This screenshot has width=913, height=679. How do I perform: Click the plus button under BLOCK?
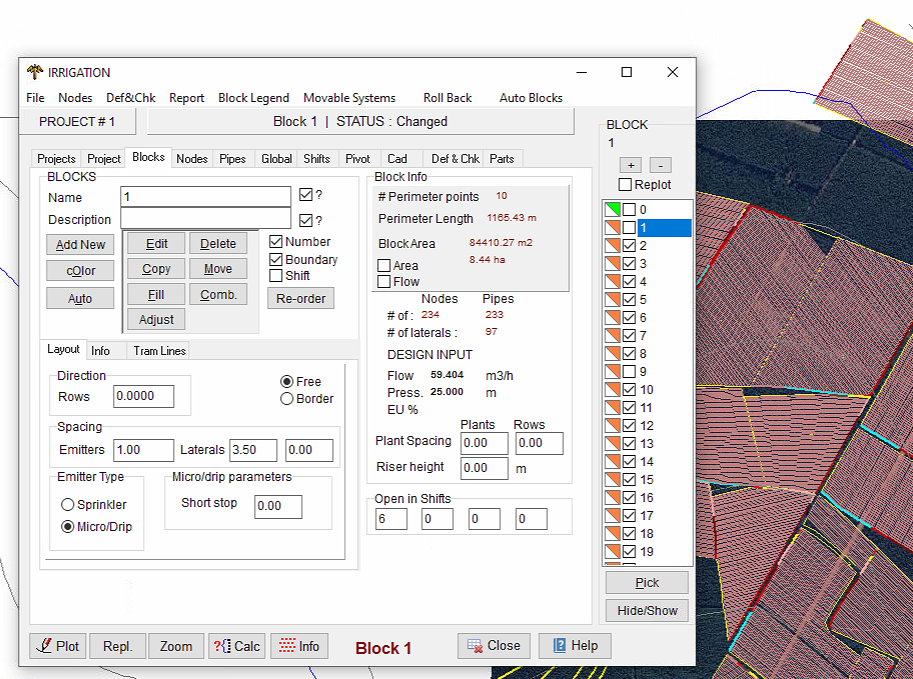click(x=631, y=165)
